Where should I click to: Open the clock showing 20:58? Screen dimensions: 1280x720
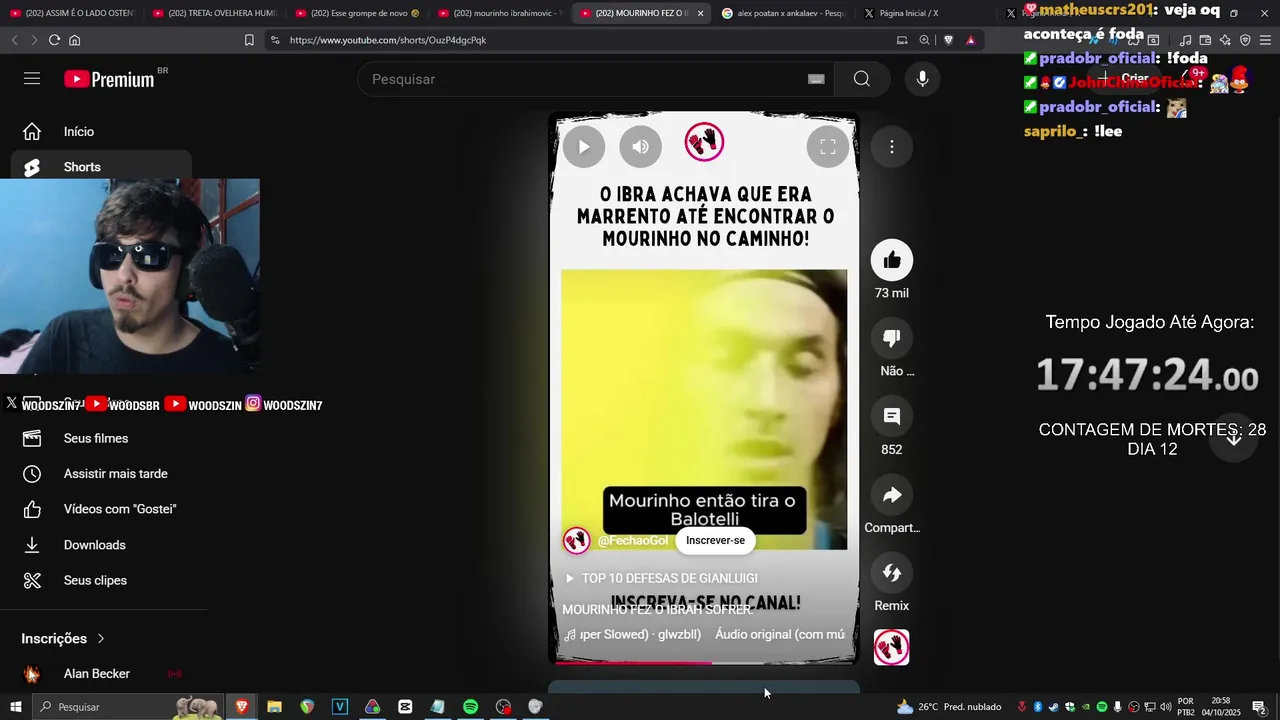tap(1221, 707)
